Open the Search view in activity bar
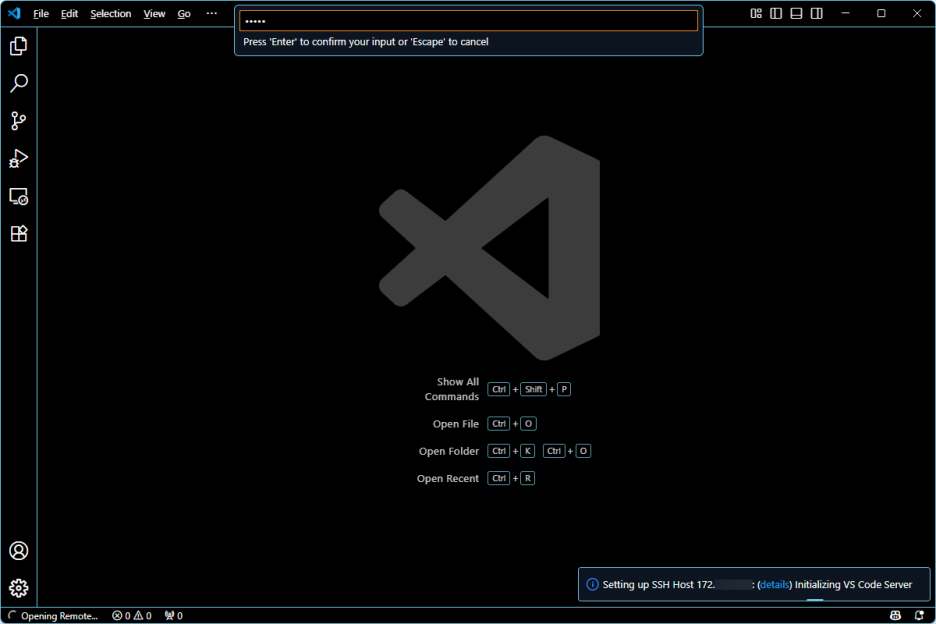The width and height of the screenshot is (936, 624). click(19, 84)
